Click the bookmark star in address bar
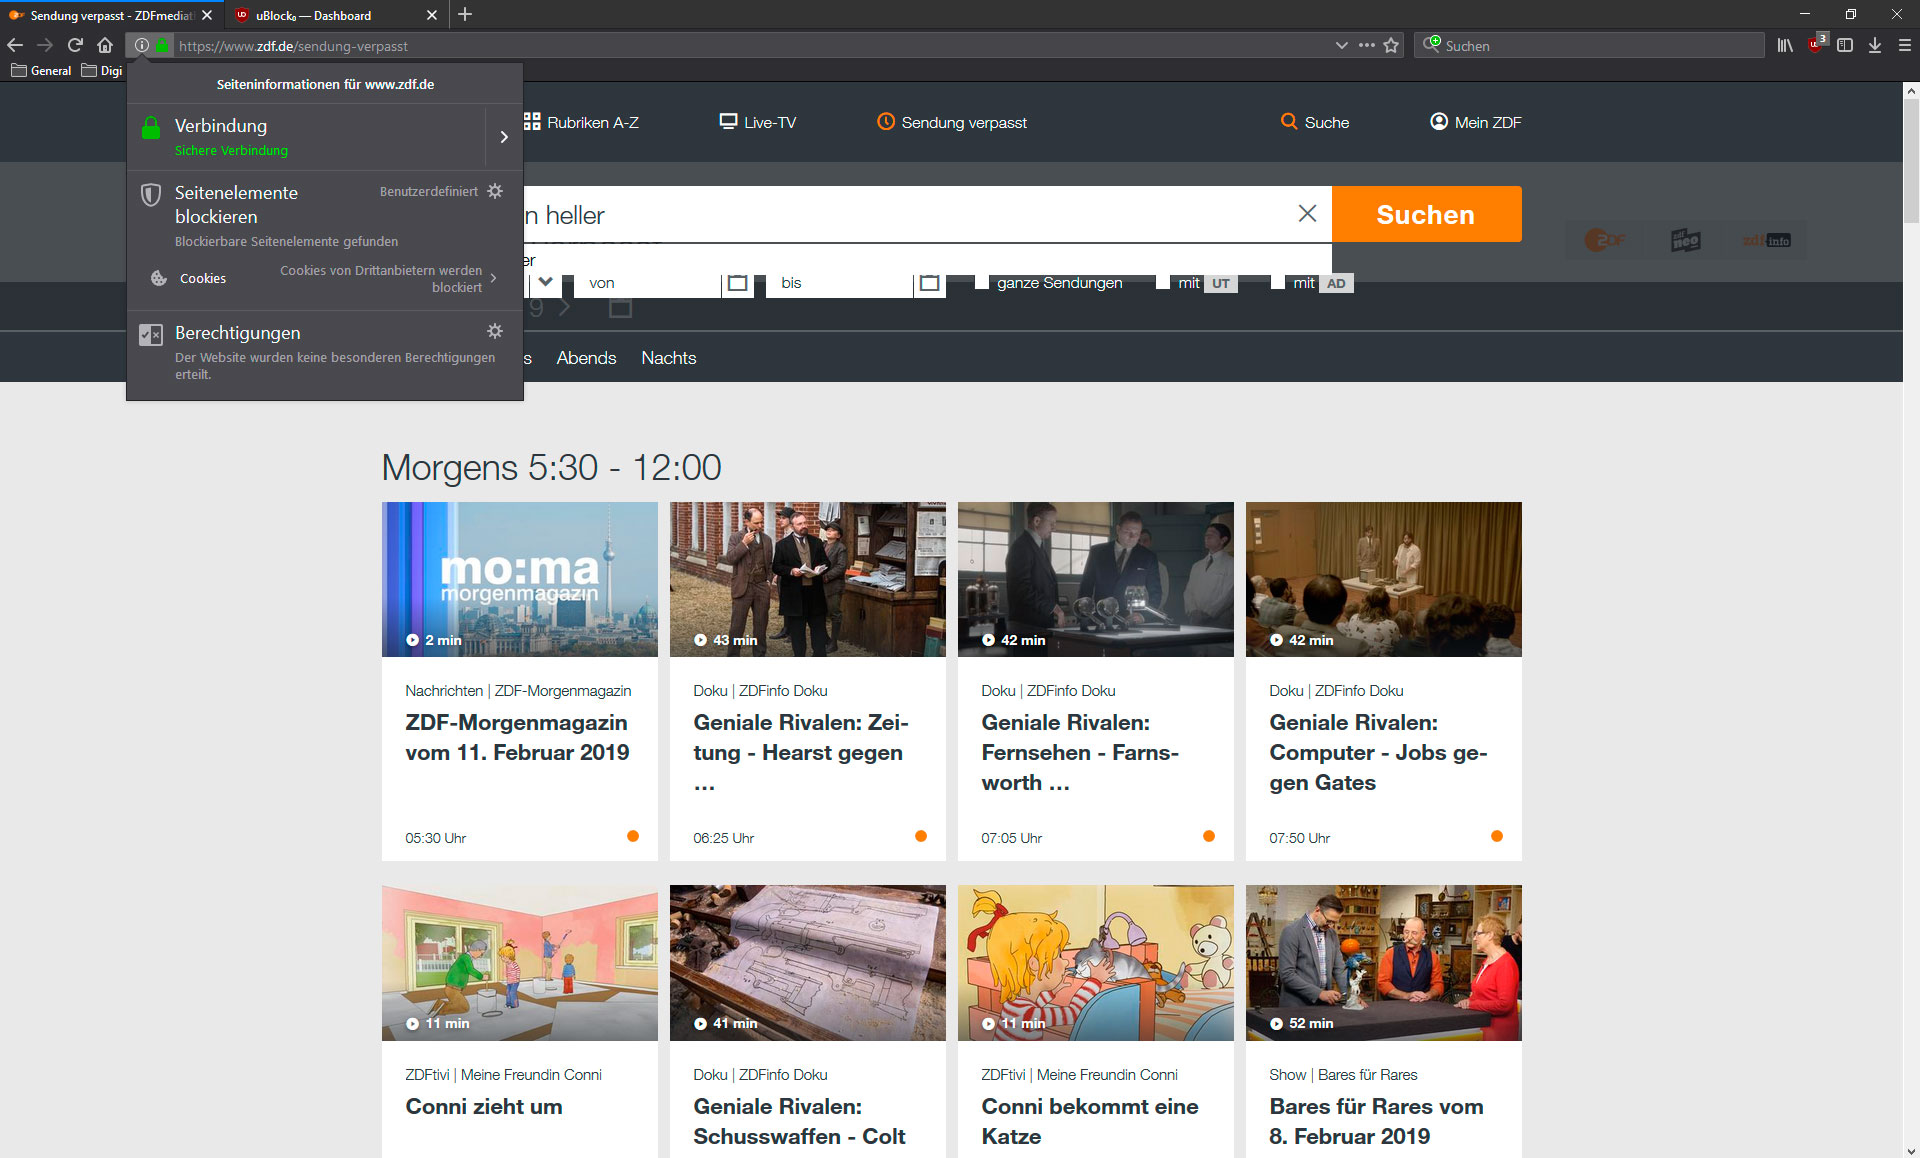 [x=1391, y=45]
